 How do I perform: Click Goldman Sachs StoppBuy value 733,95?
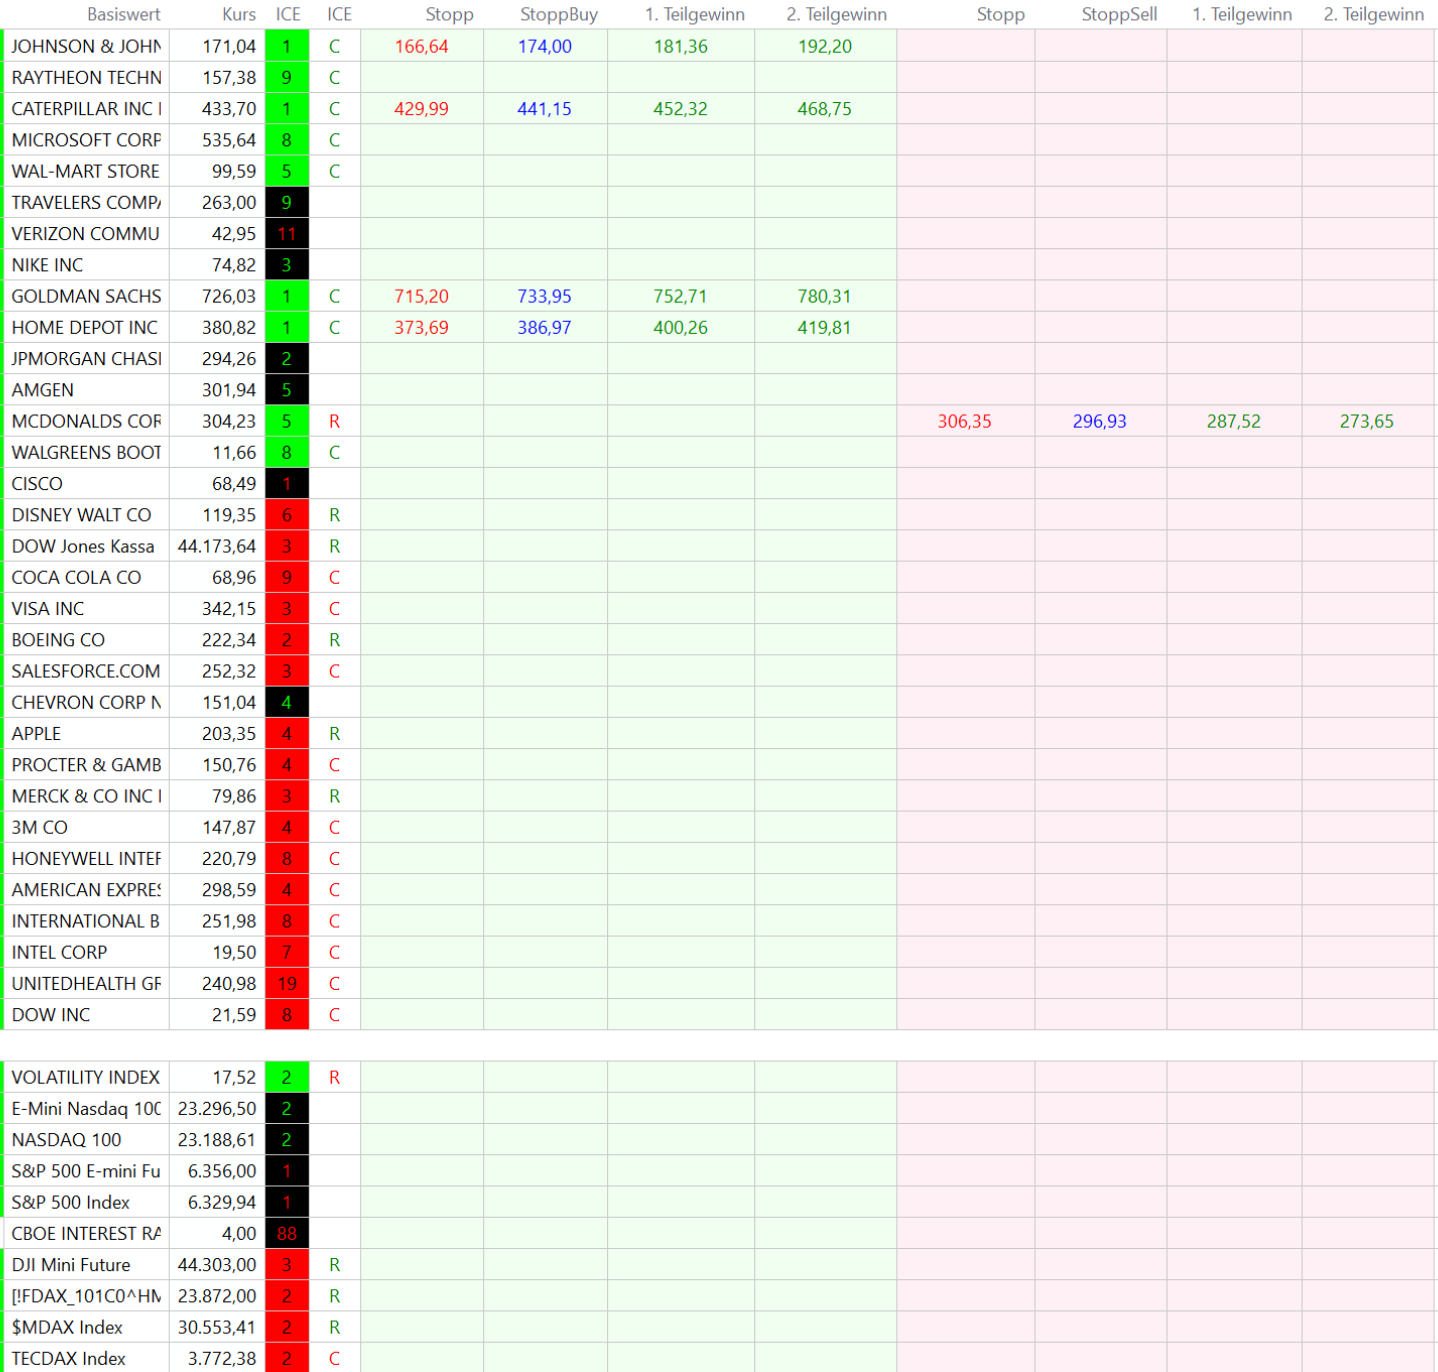tap(544, 296)
